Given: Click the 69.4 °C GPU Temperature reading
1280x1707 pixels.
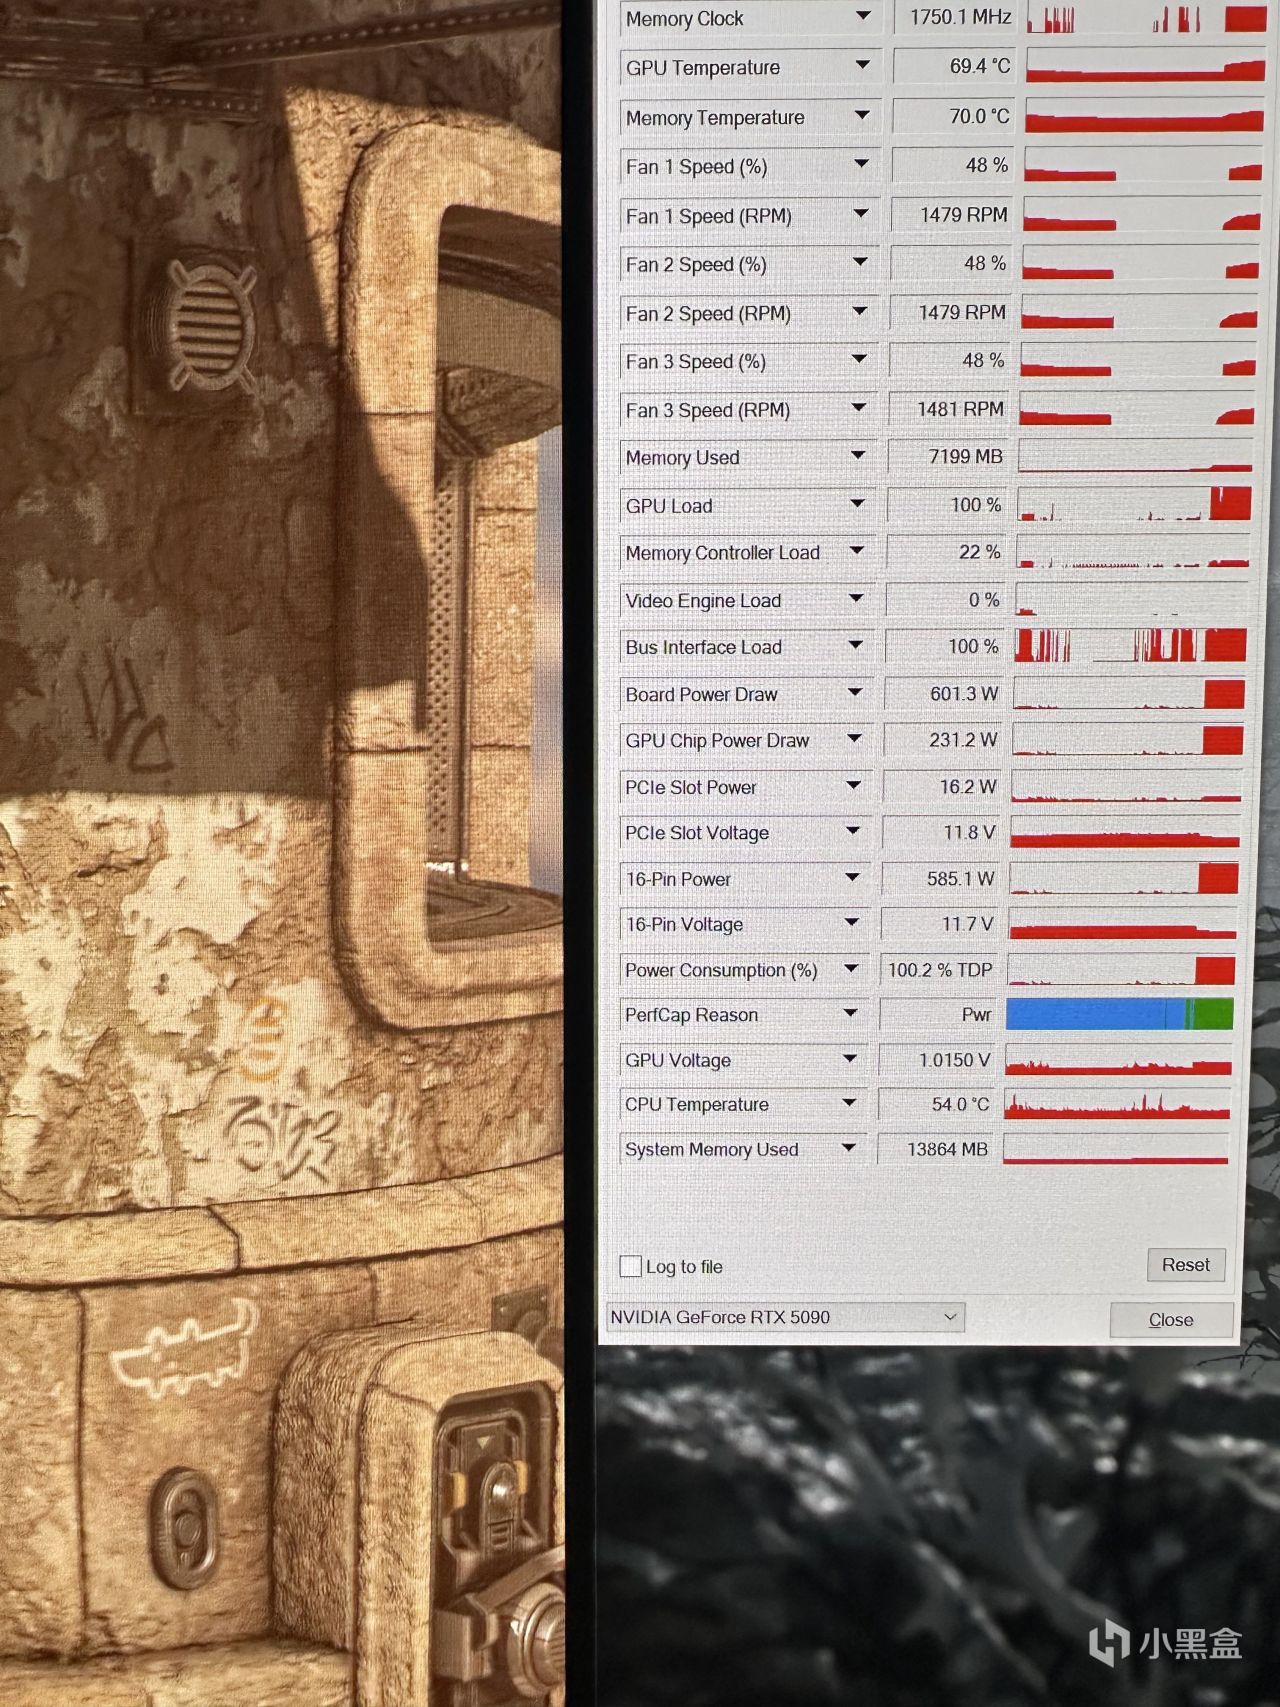Looking at the screenshot, I should (954, 66).
